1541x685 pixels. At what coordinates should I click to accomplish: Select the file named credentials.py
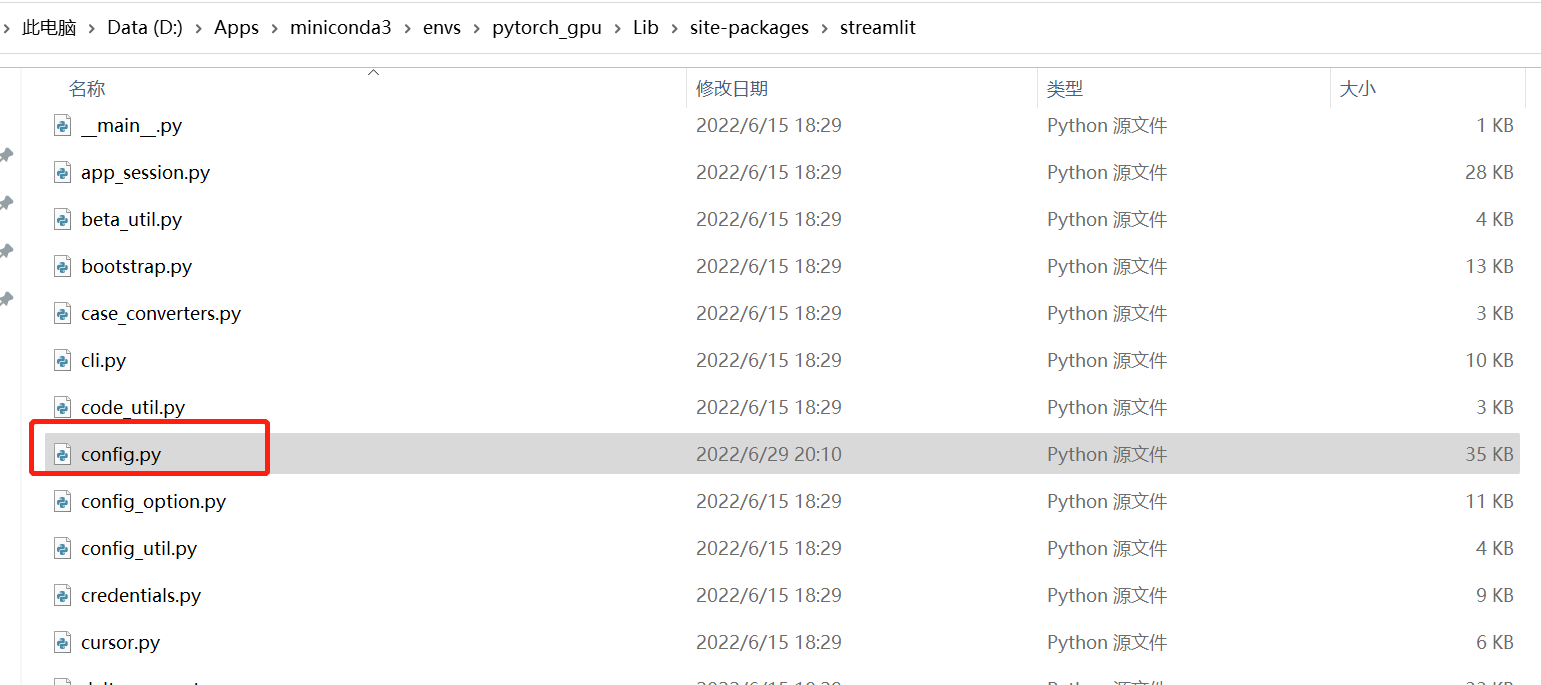point(141,596)
